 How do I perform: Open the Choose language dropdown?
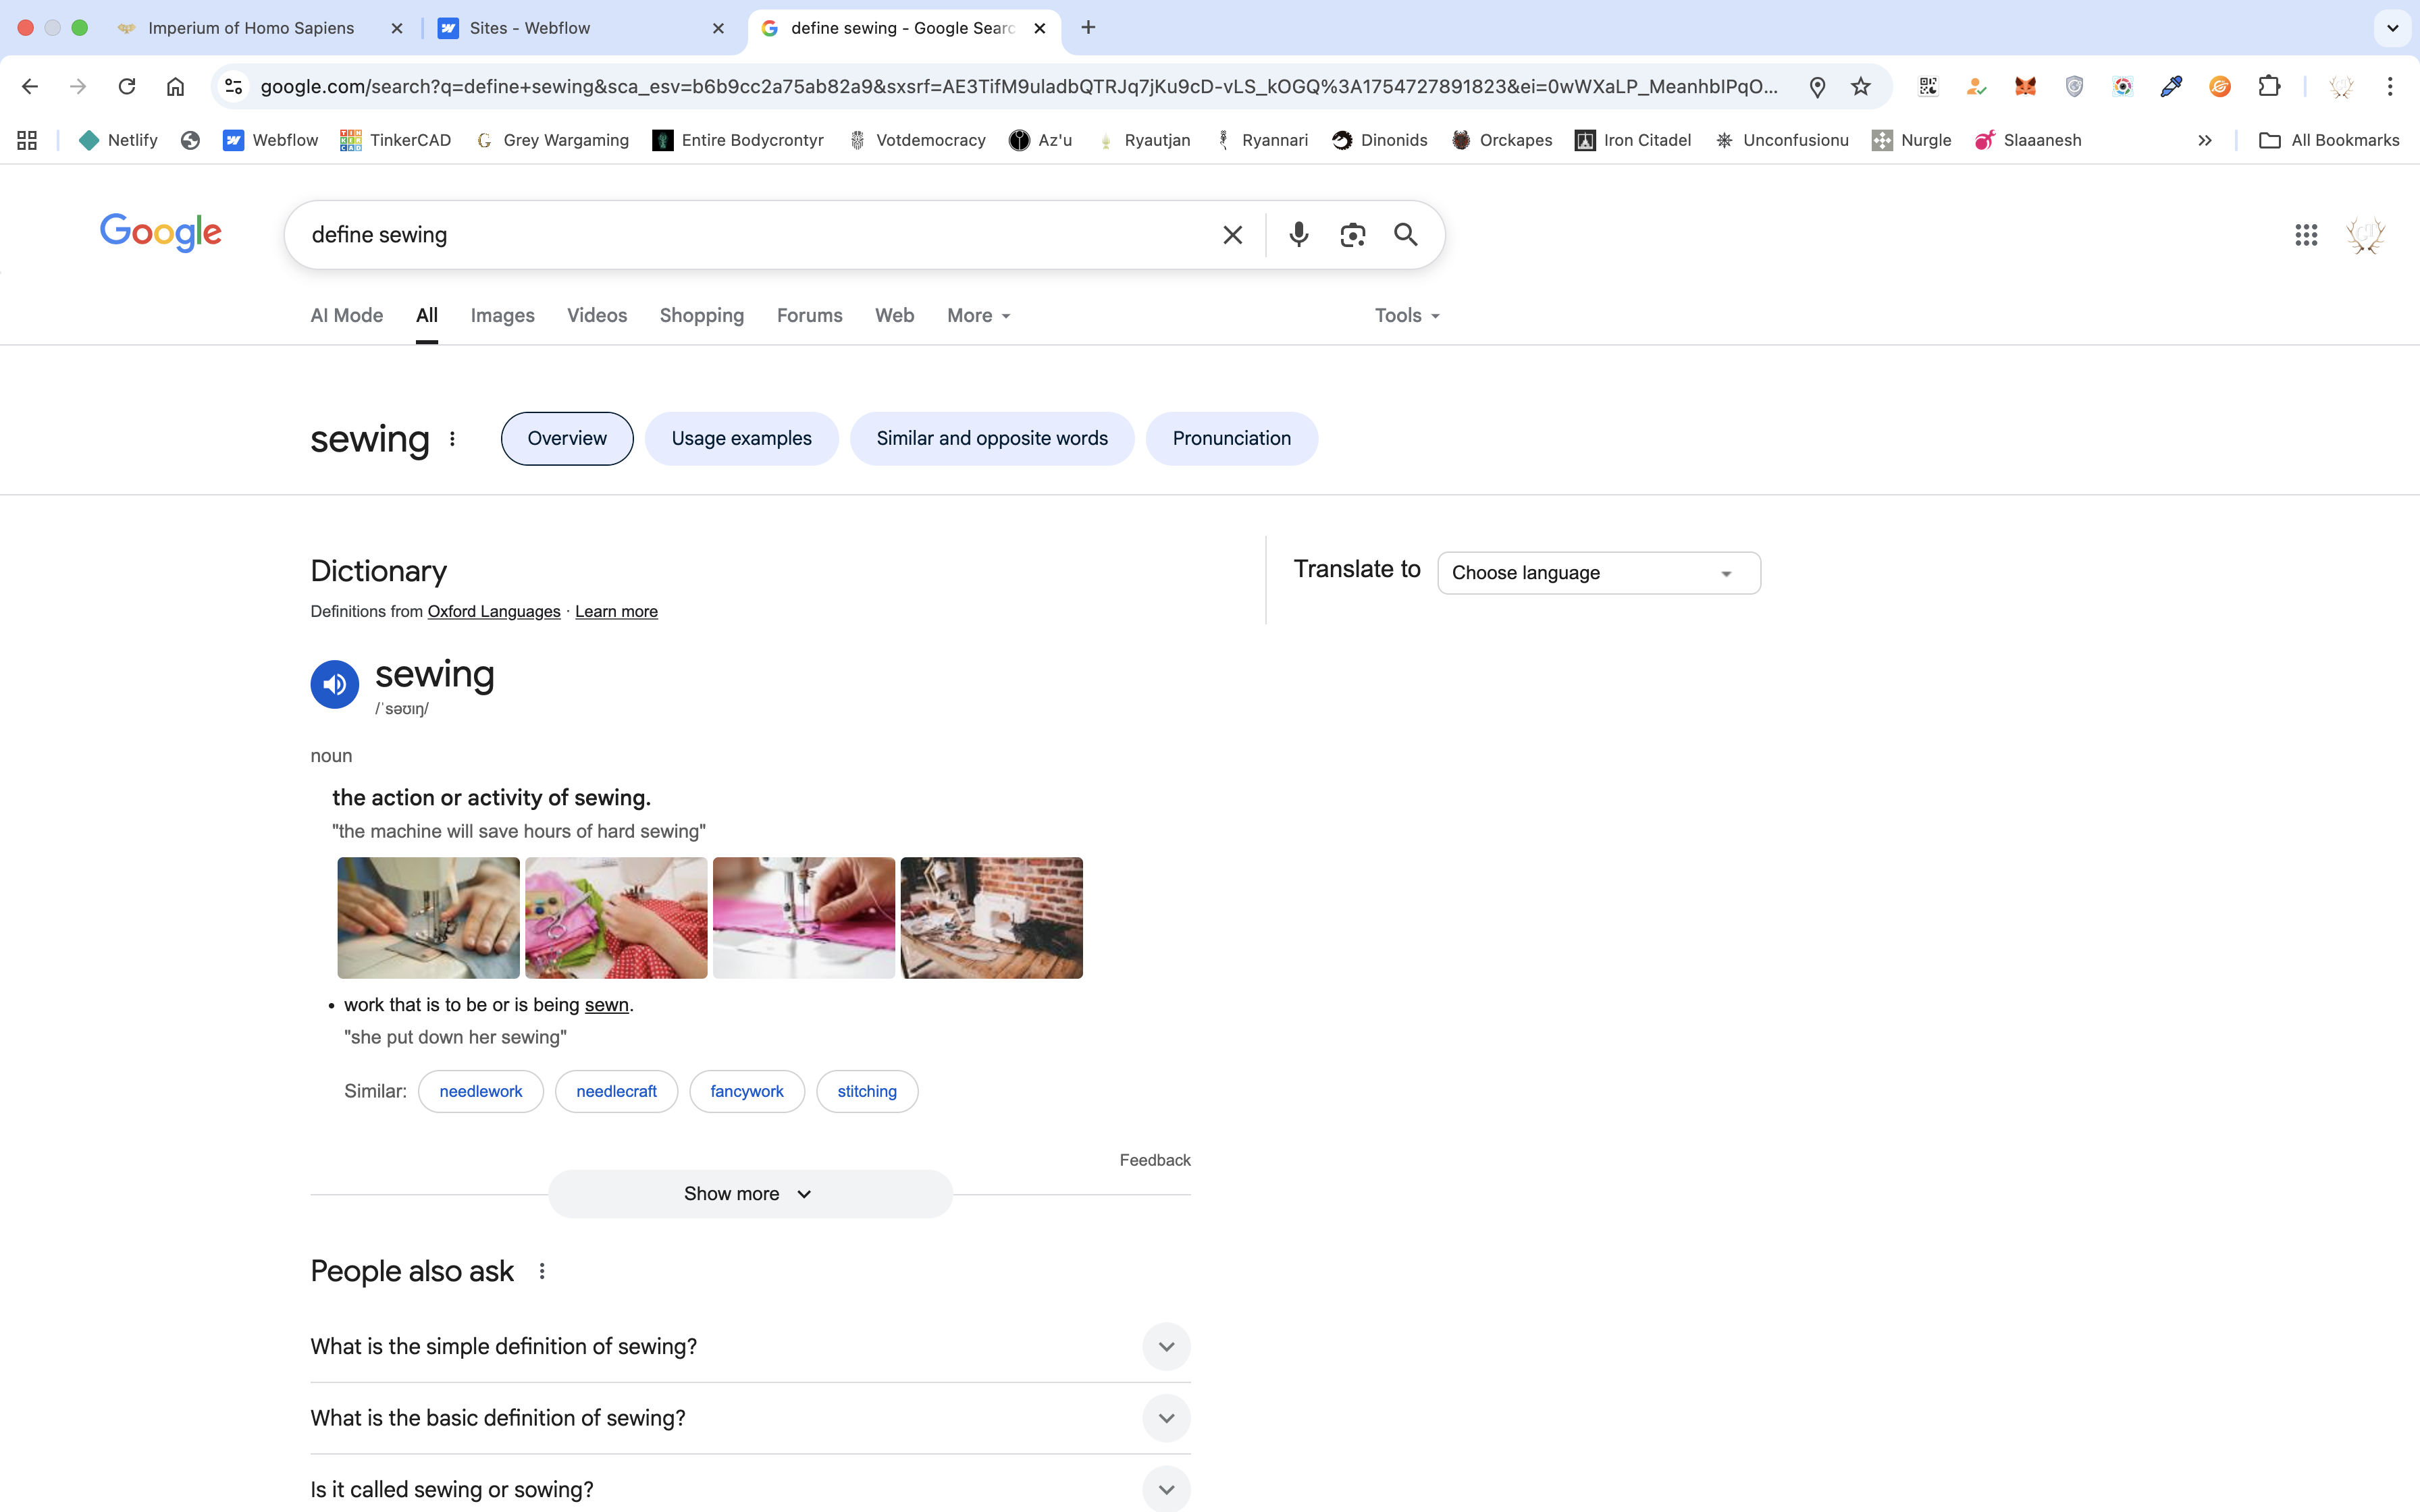(1598, 573)
